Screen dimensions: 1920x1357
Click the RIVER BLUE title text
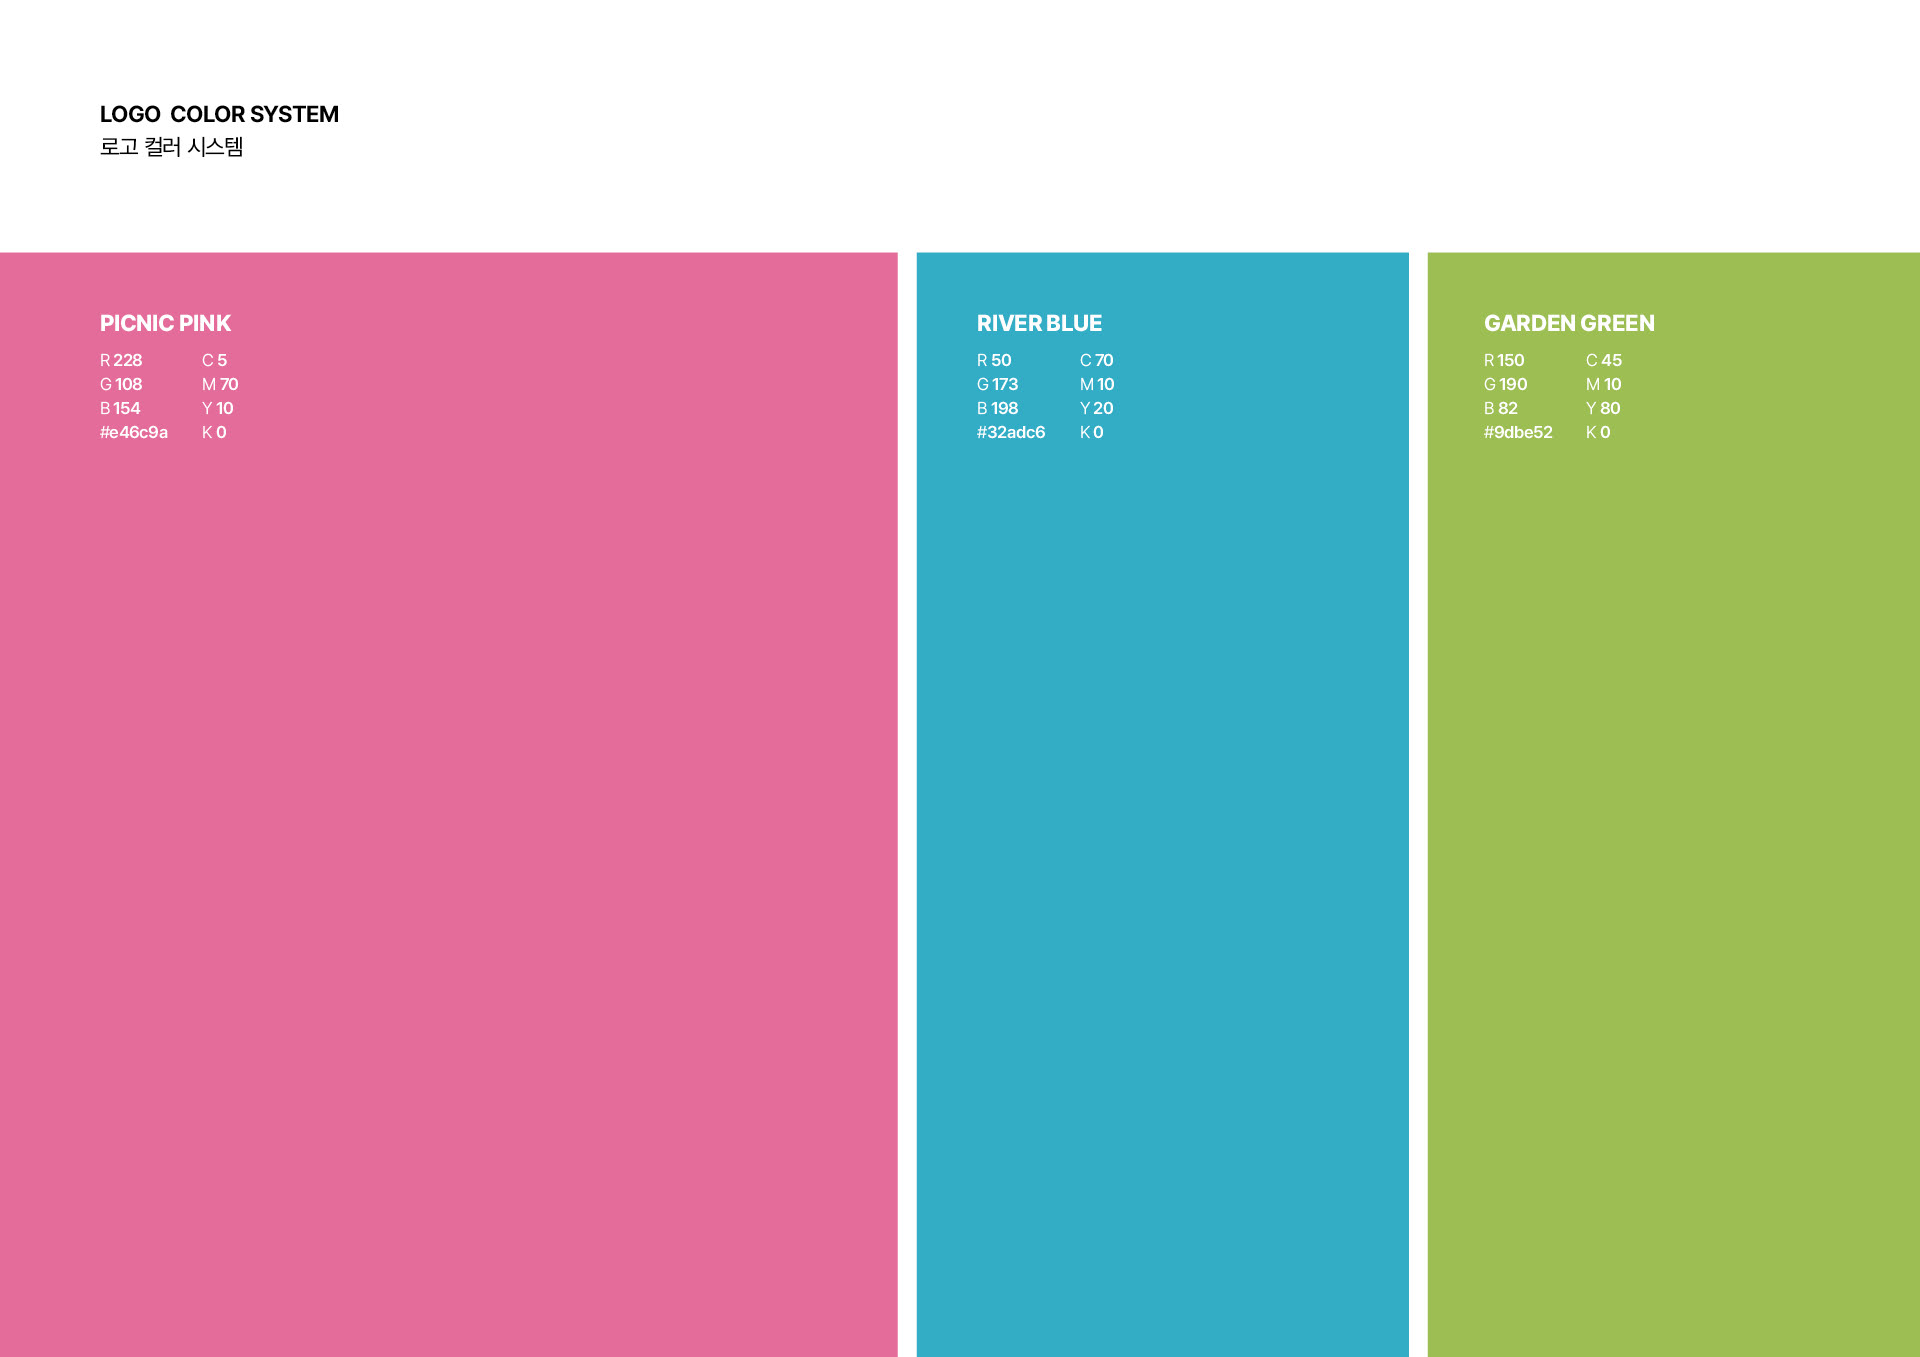[x=1039, y=323]
